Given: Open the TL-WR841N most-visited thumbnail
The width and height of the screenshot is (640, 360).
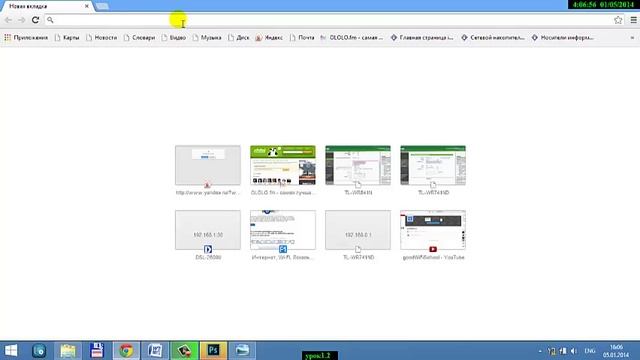Looking at the screenshot, I should tap(358, 166).
